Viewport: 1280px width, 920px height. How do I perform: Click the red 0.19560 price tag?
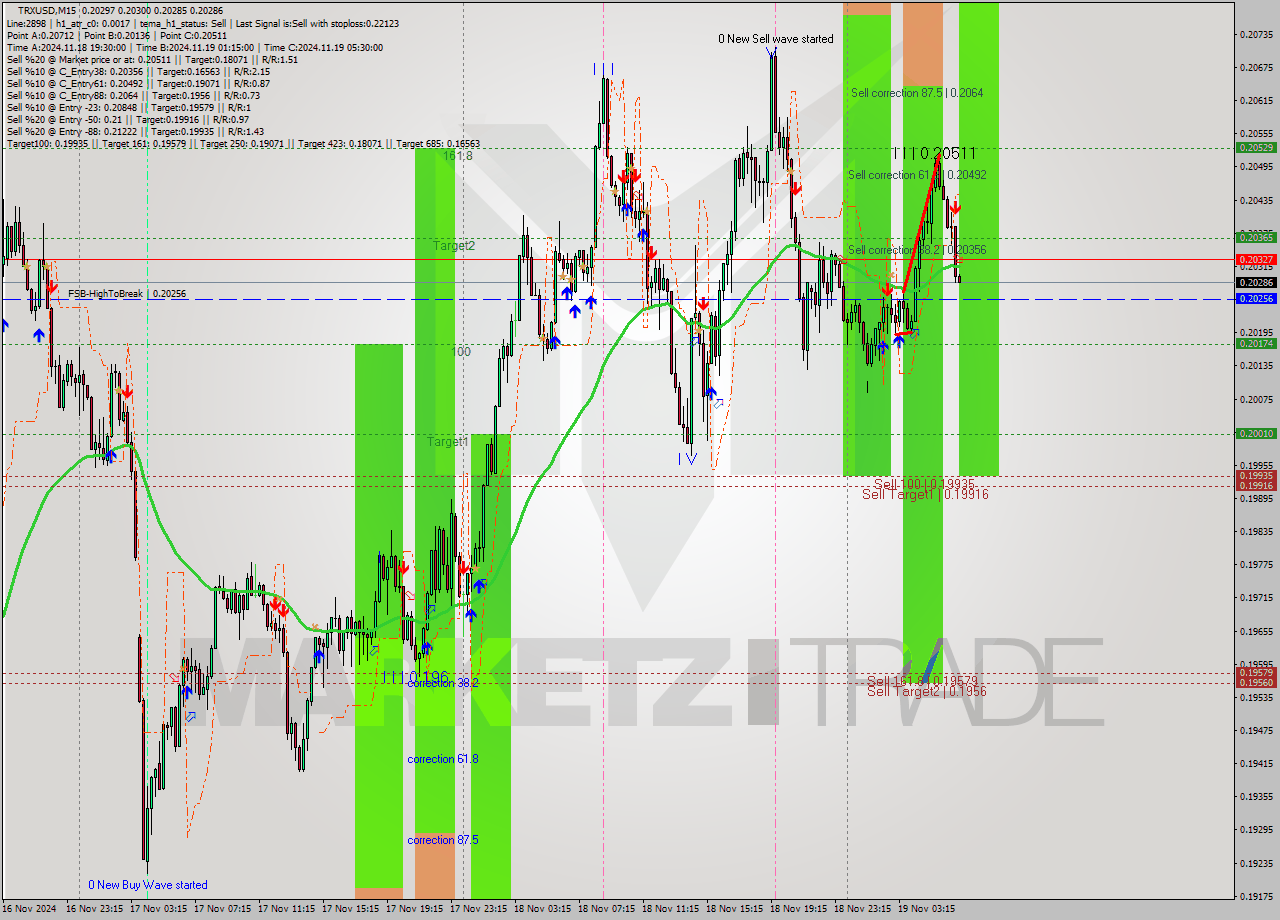1256,682
